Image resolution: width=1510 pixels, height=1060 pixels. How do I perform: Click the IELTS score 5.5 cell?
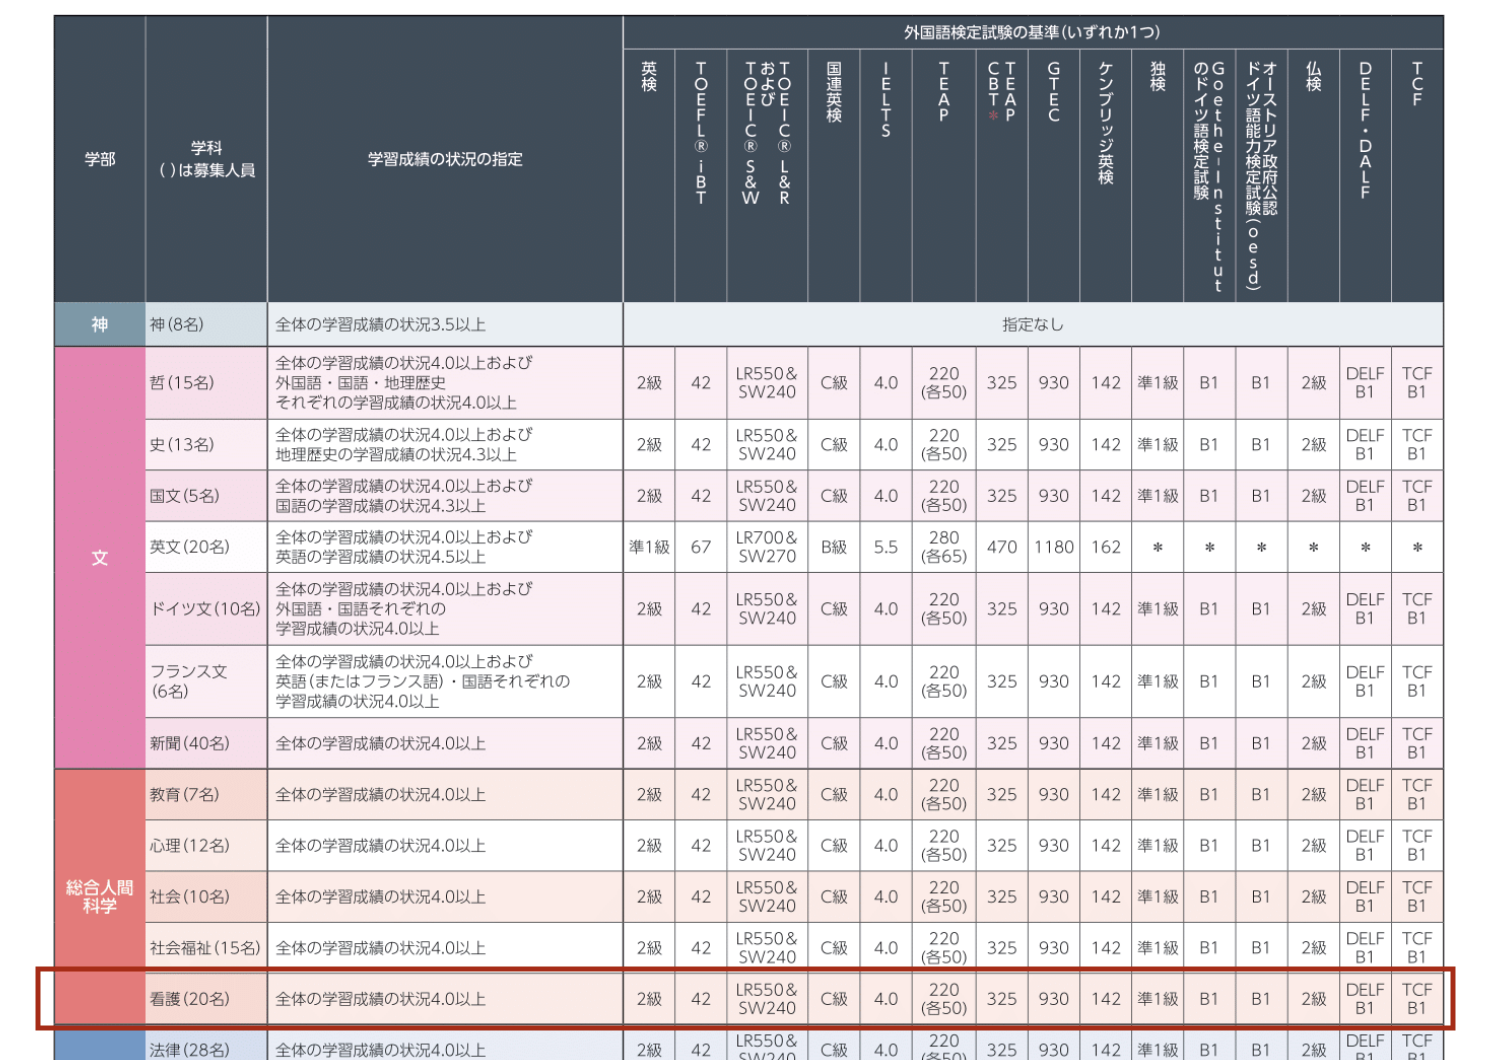click(x=886, y=548)
